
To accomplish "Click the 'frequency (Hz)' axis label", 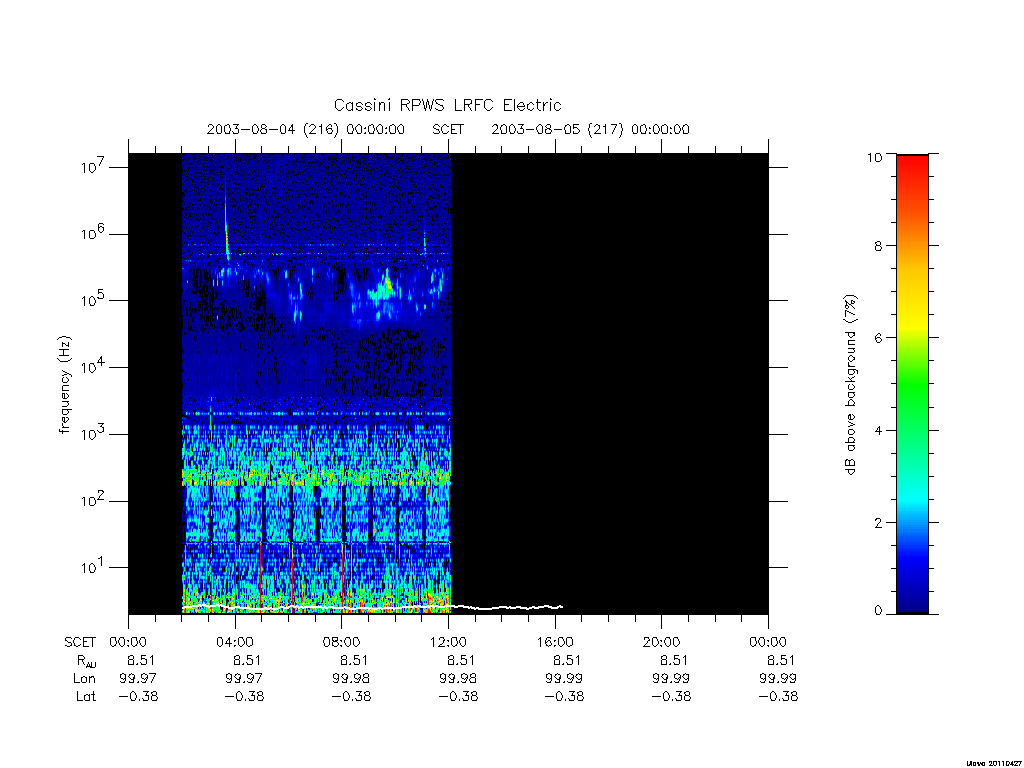I will (x=64, y=385).
